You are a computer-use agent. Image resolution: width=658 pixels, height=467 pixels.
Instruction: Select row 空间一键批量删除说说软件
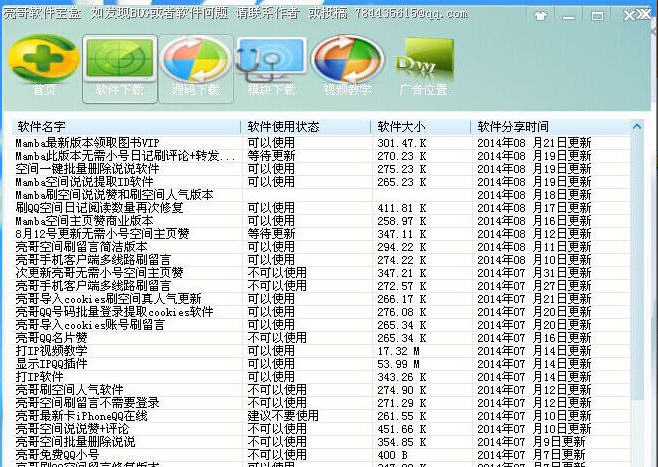321,169
